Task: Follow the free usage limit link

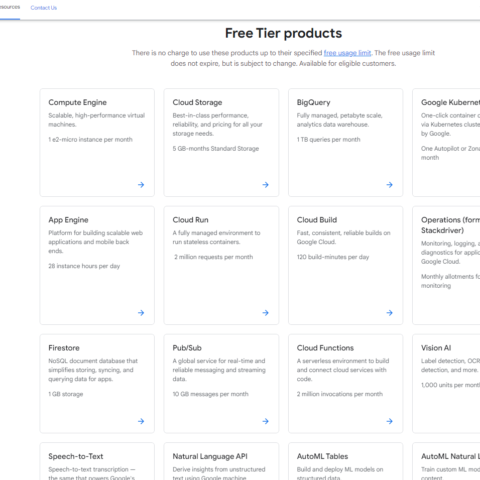Action: coord(347,53)
